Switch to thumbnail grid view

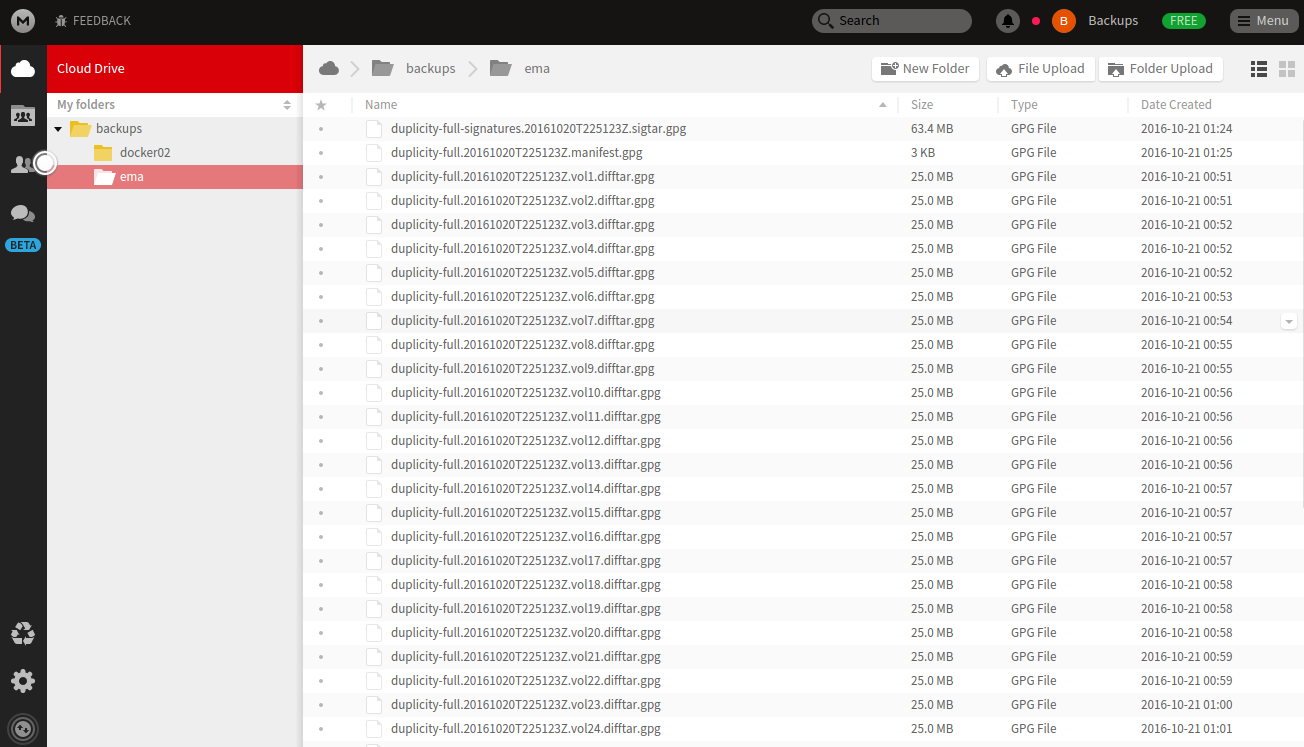coord(1286,69)
